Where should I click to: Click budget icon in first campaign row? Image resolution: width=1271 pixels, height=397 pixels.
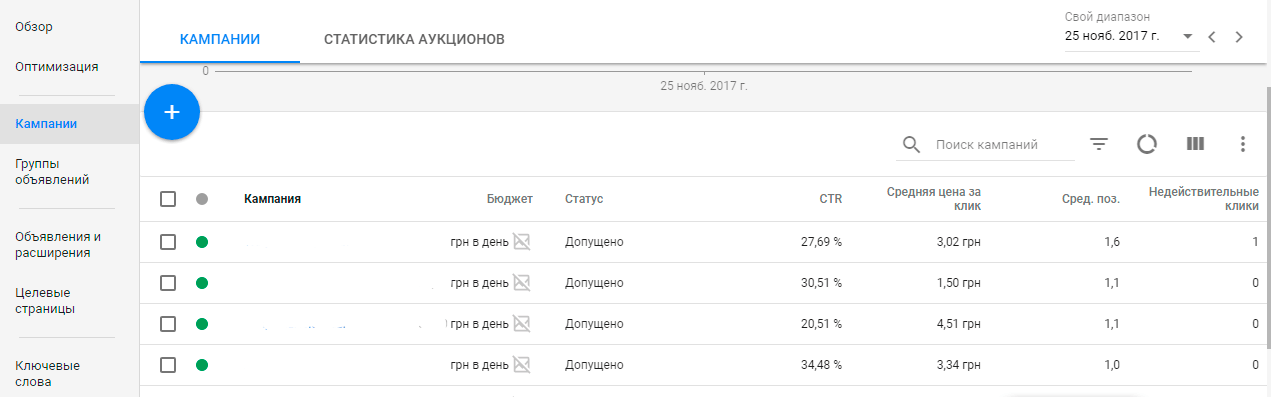tap(521, 241)
